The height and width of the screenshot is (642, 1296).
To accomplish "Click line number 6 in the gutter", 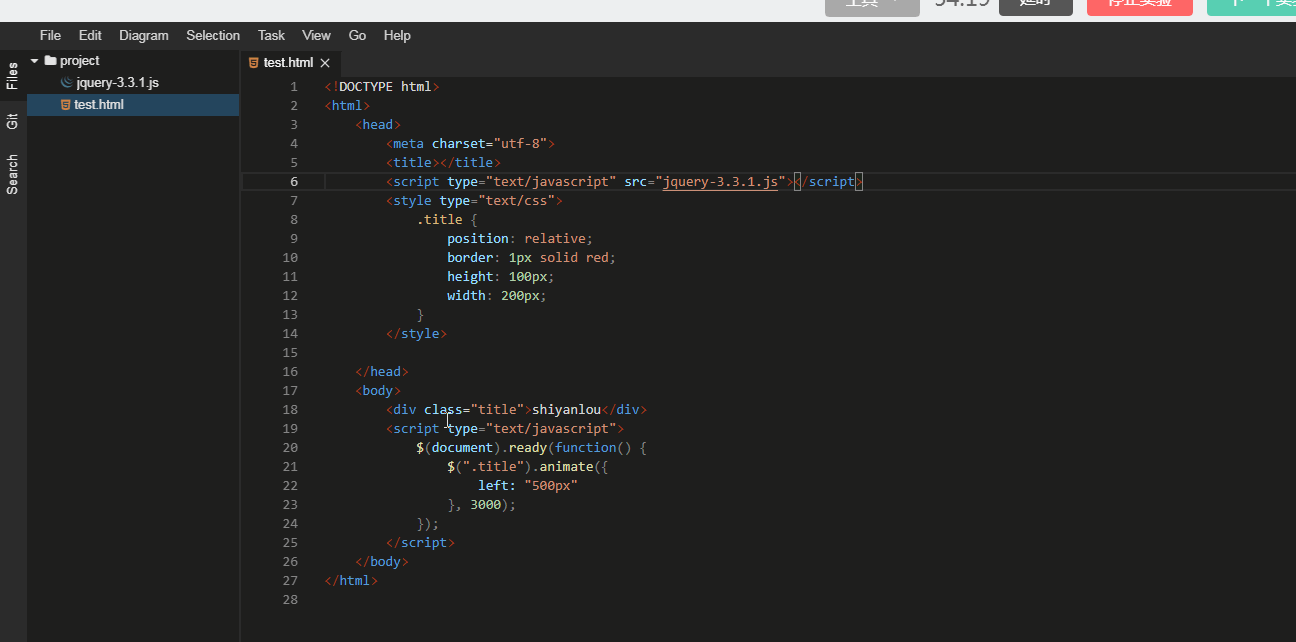I will (x=294, y=182).
